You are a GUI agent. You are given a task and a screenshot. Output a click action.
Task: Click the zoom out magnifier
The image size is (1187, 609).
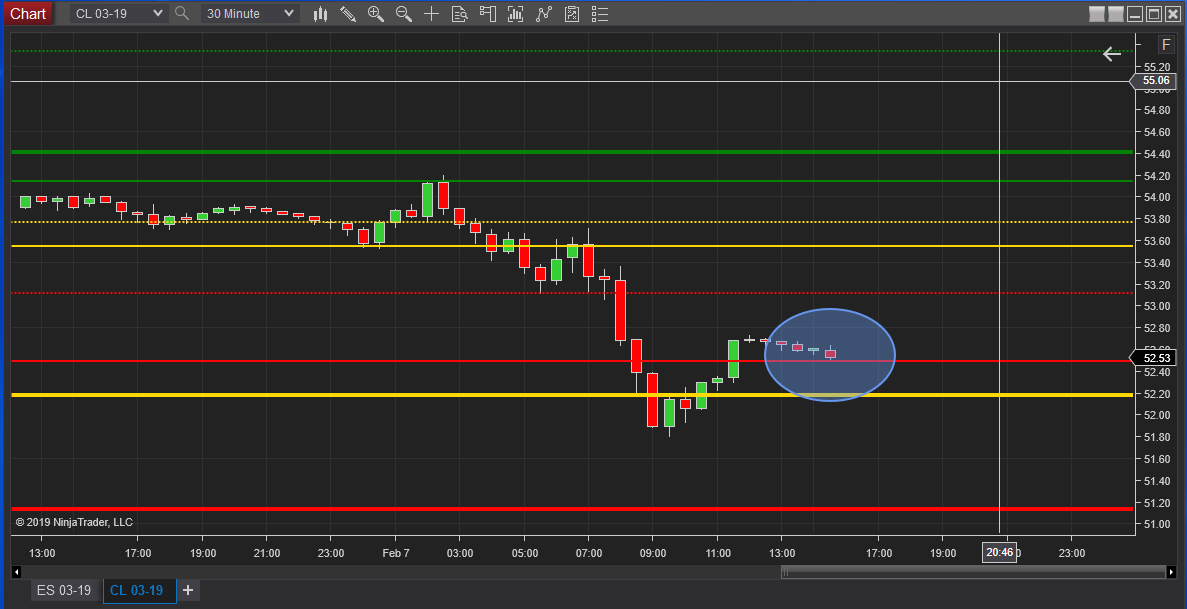[403, 14]
